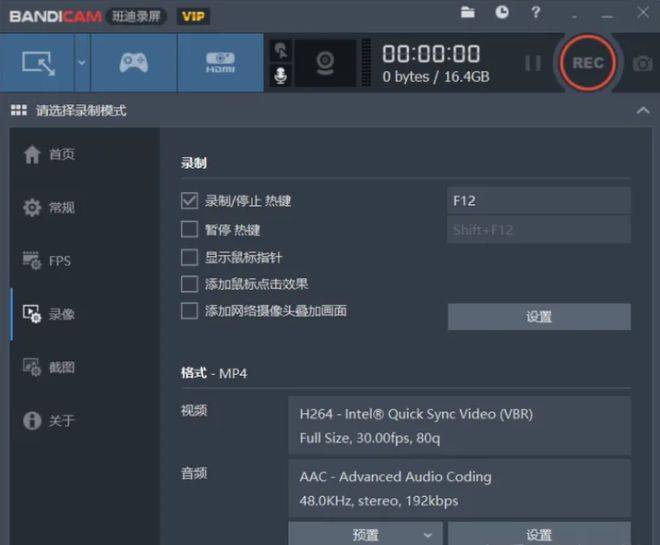Minimize the Bandicam window
Viewport: 660px width, 545px height.
(607, 15)
